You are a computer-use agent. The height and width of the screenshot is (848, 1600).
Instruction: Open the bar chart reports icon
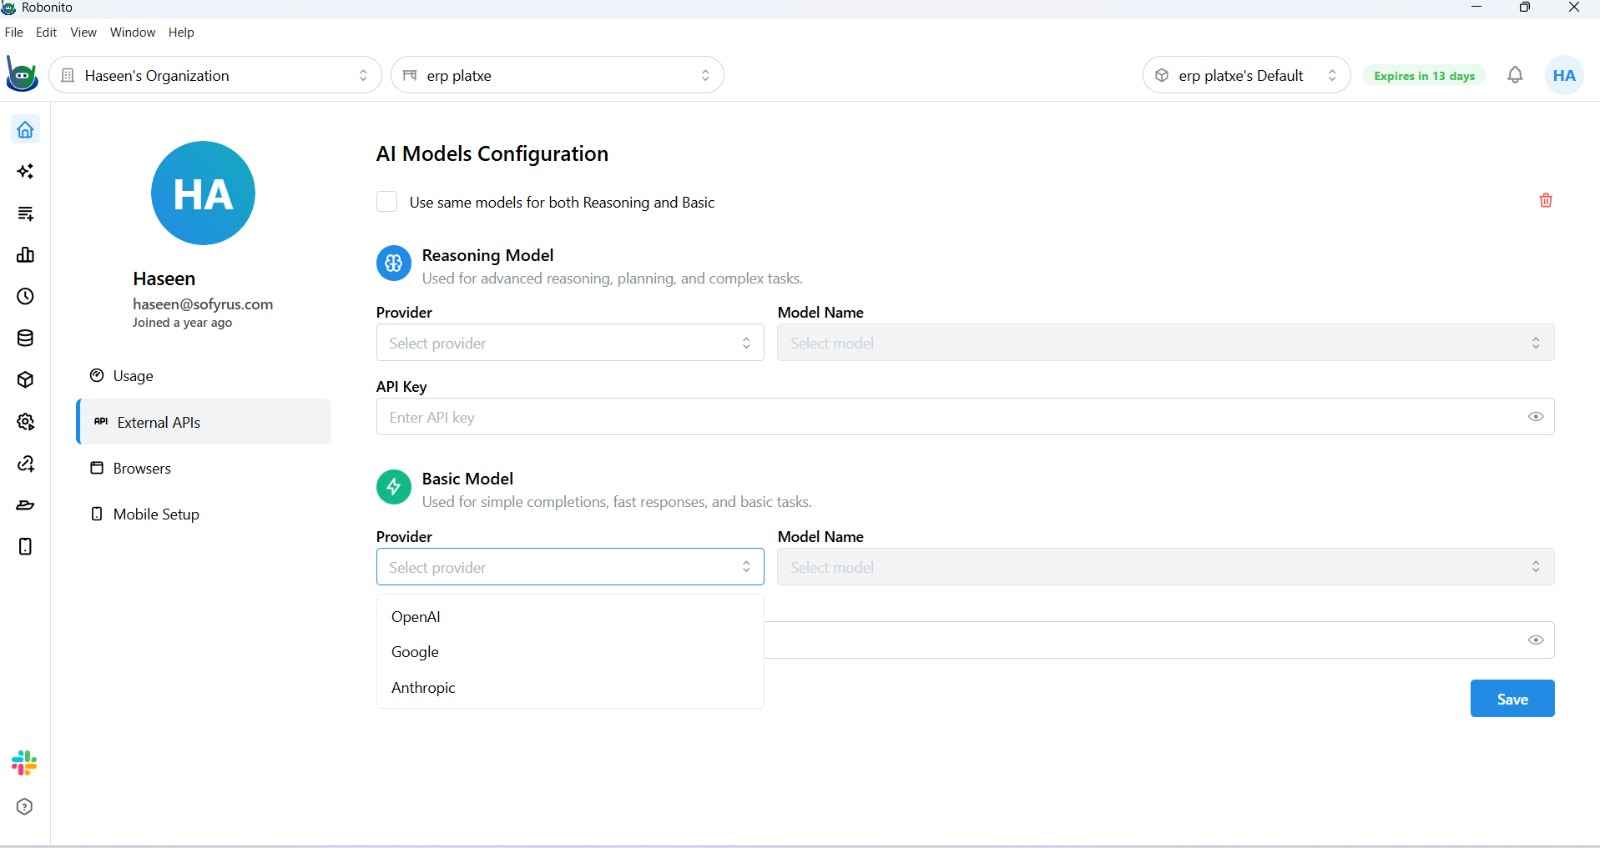tap(25, 255)
